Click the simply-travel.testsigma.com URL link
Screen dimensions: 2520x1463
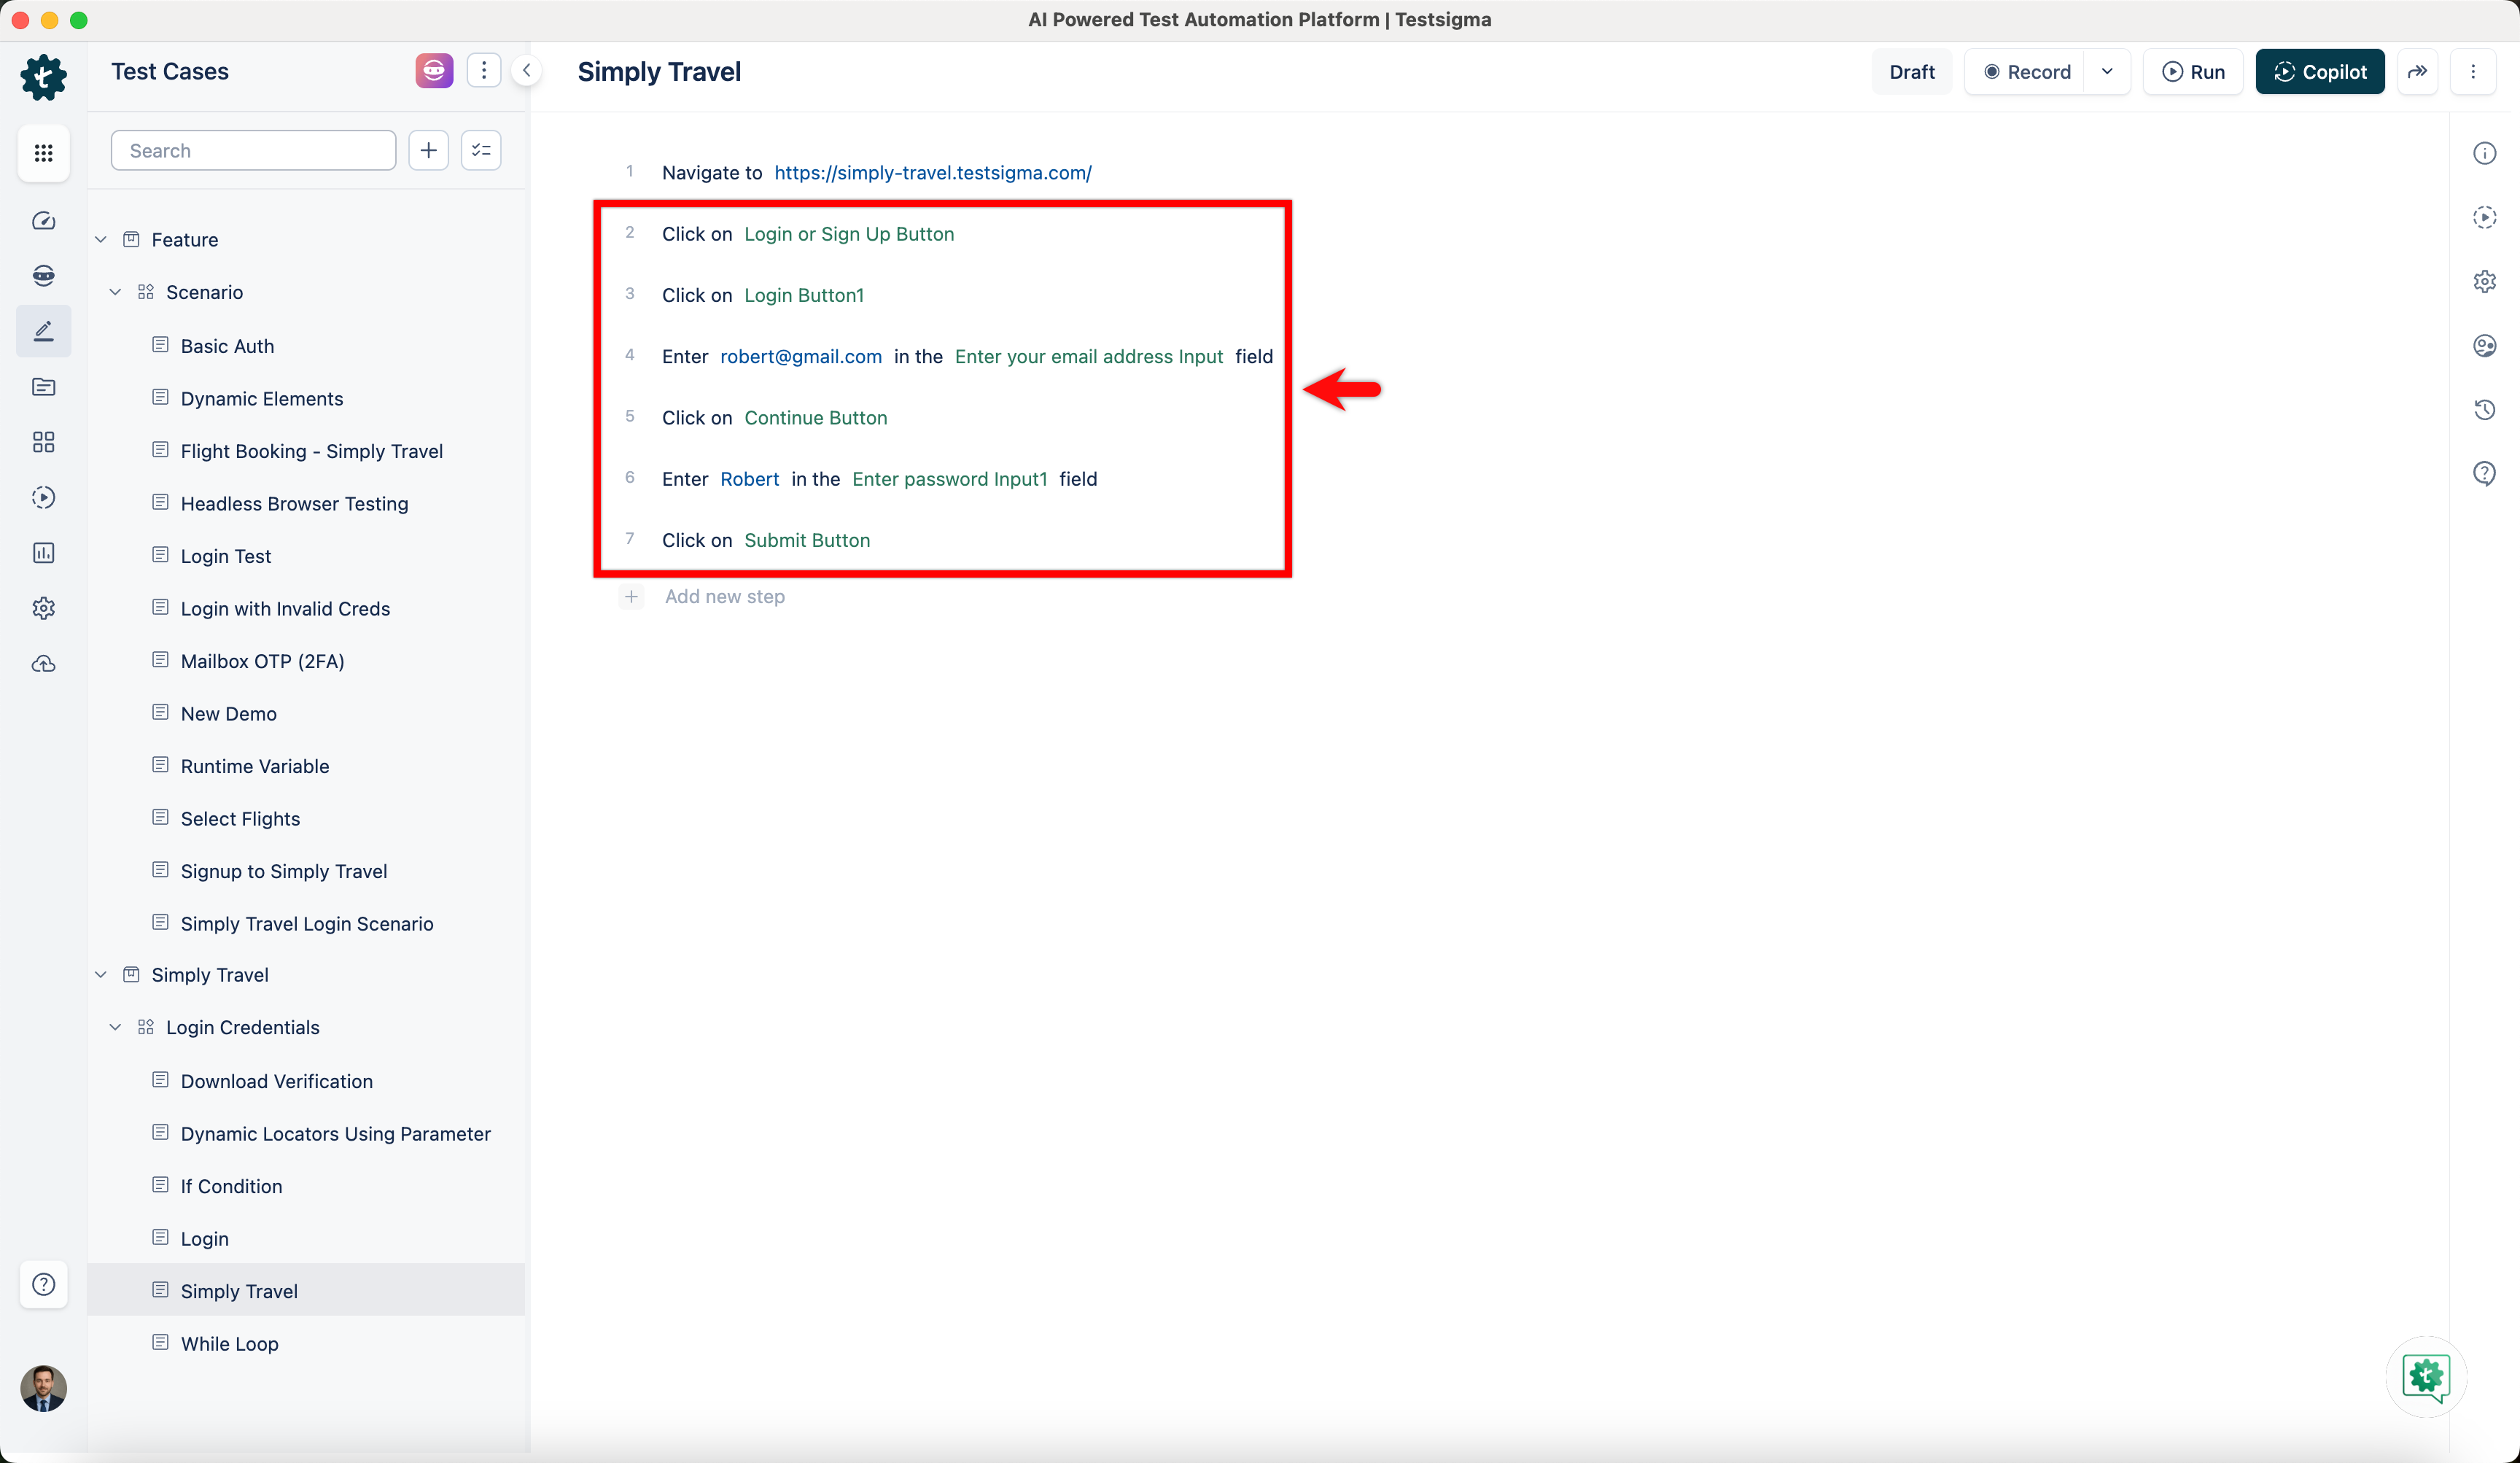pyautogui.click(x=933, y=173)
